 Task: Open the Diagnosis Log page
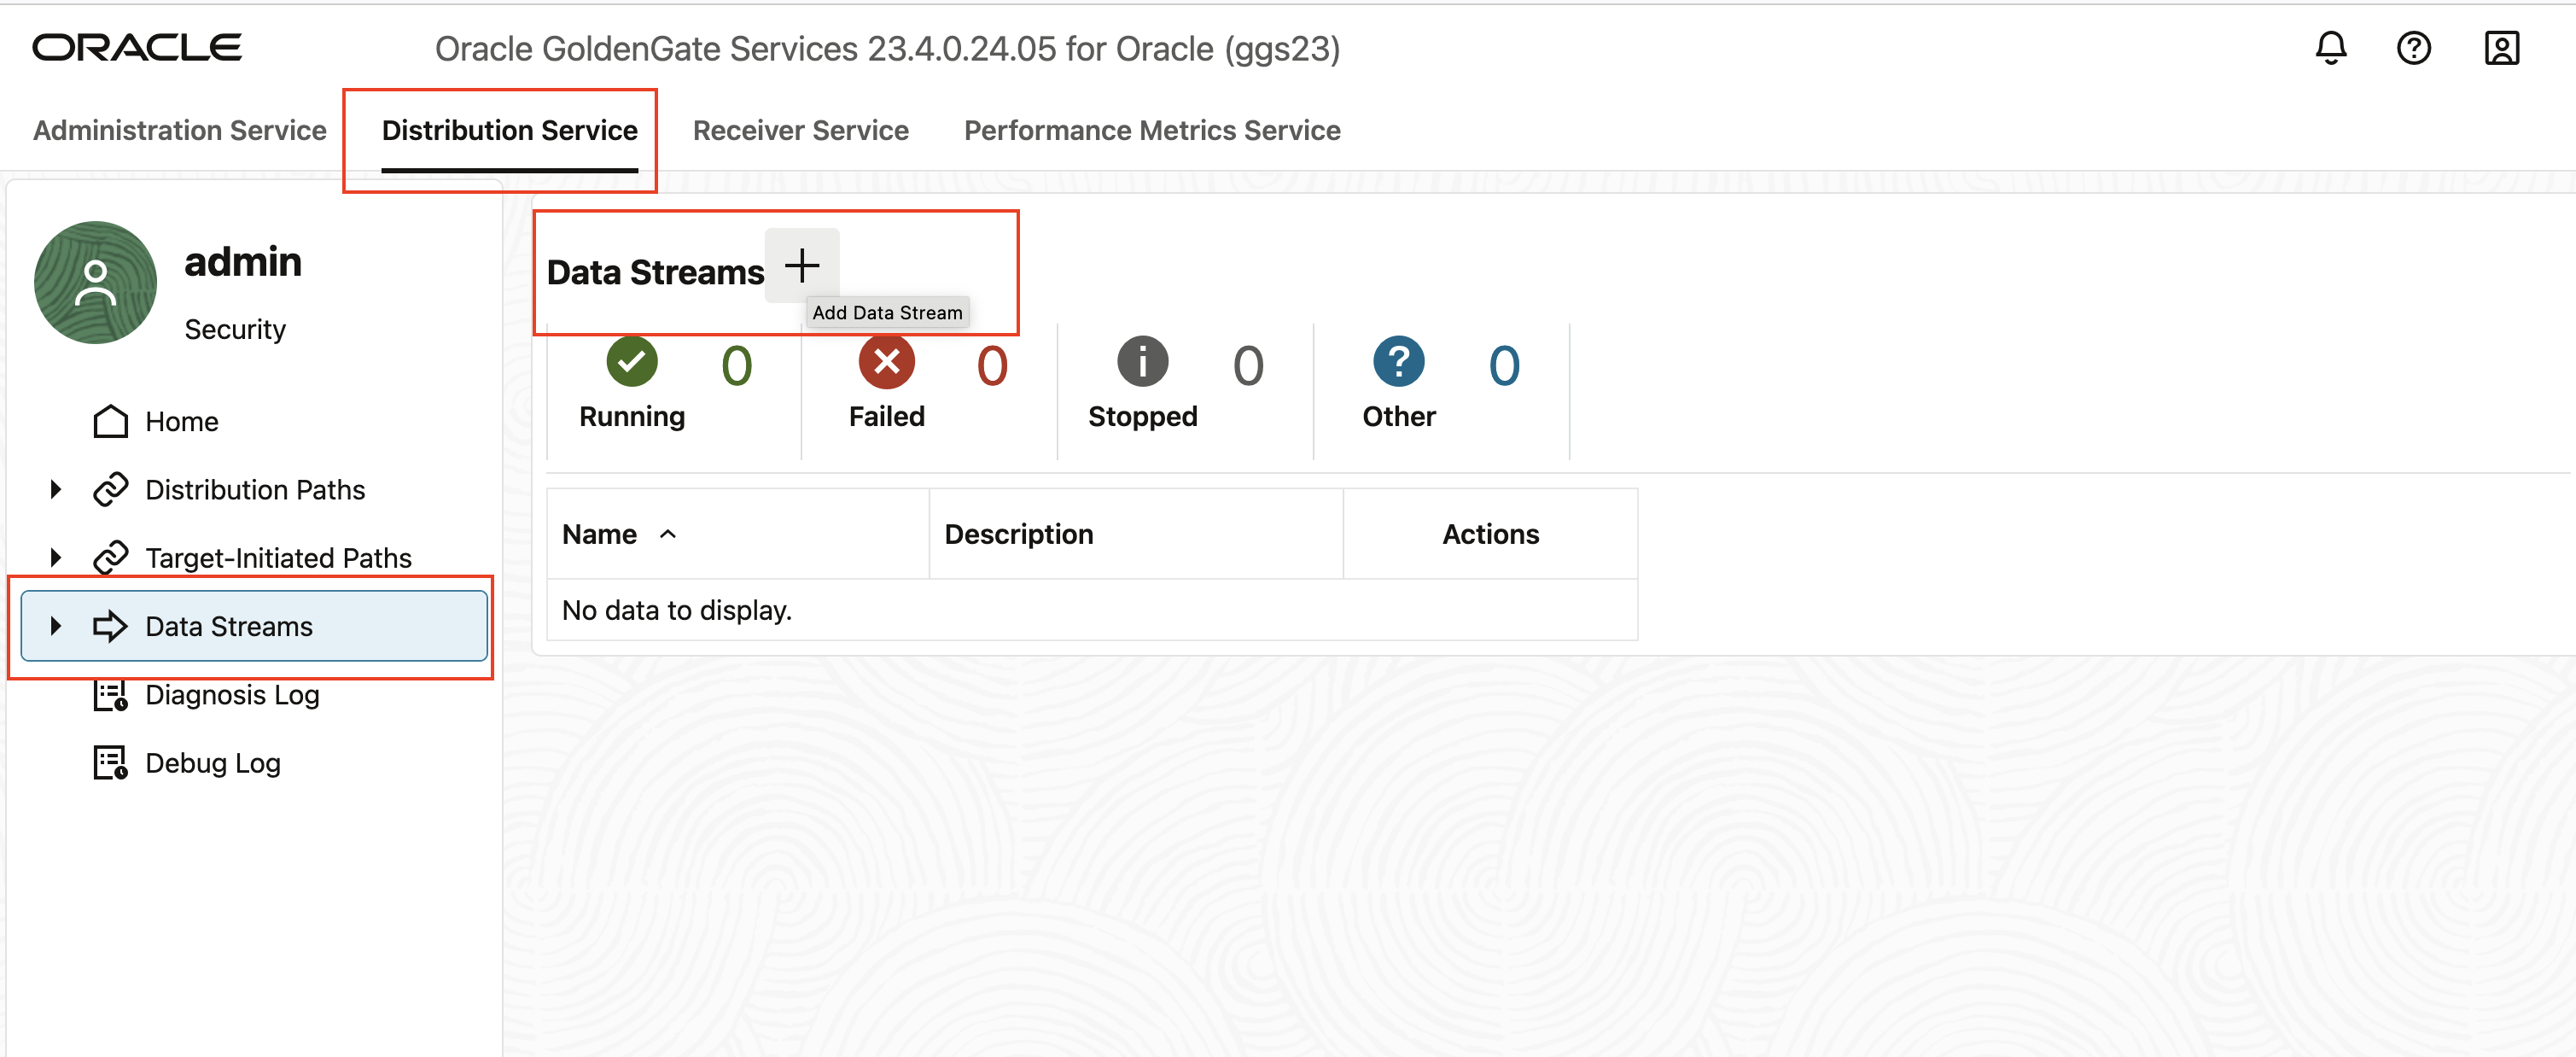[231, 694]
